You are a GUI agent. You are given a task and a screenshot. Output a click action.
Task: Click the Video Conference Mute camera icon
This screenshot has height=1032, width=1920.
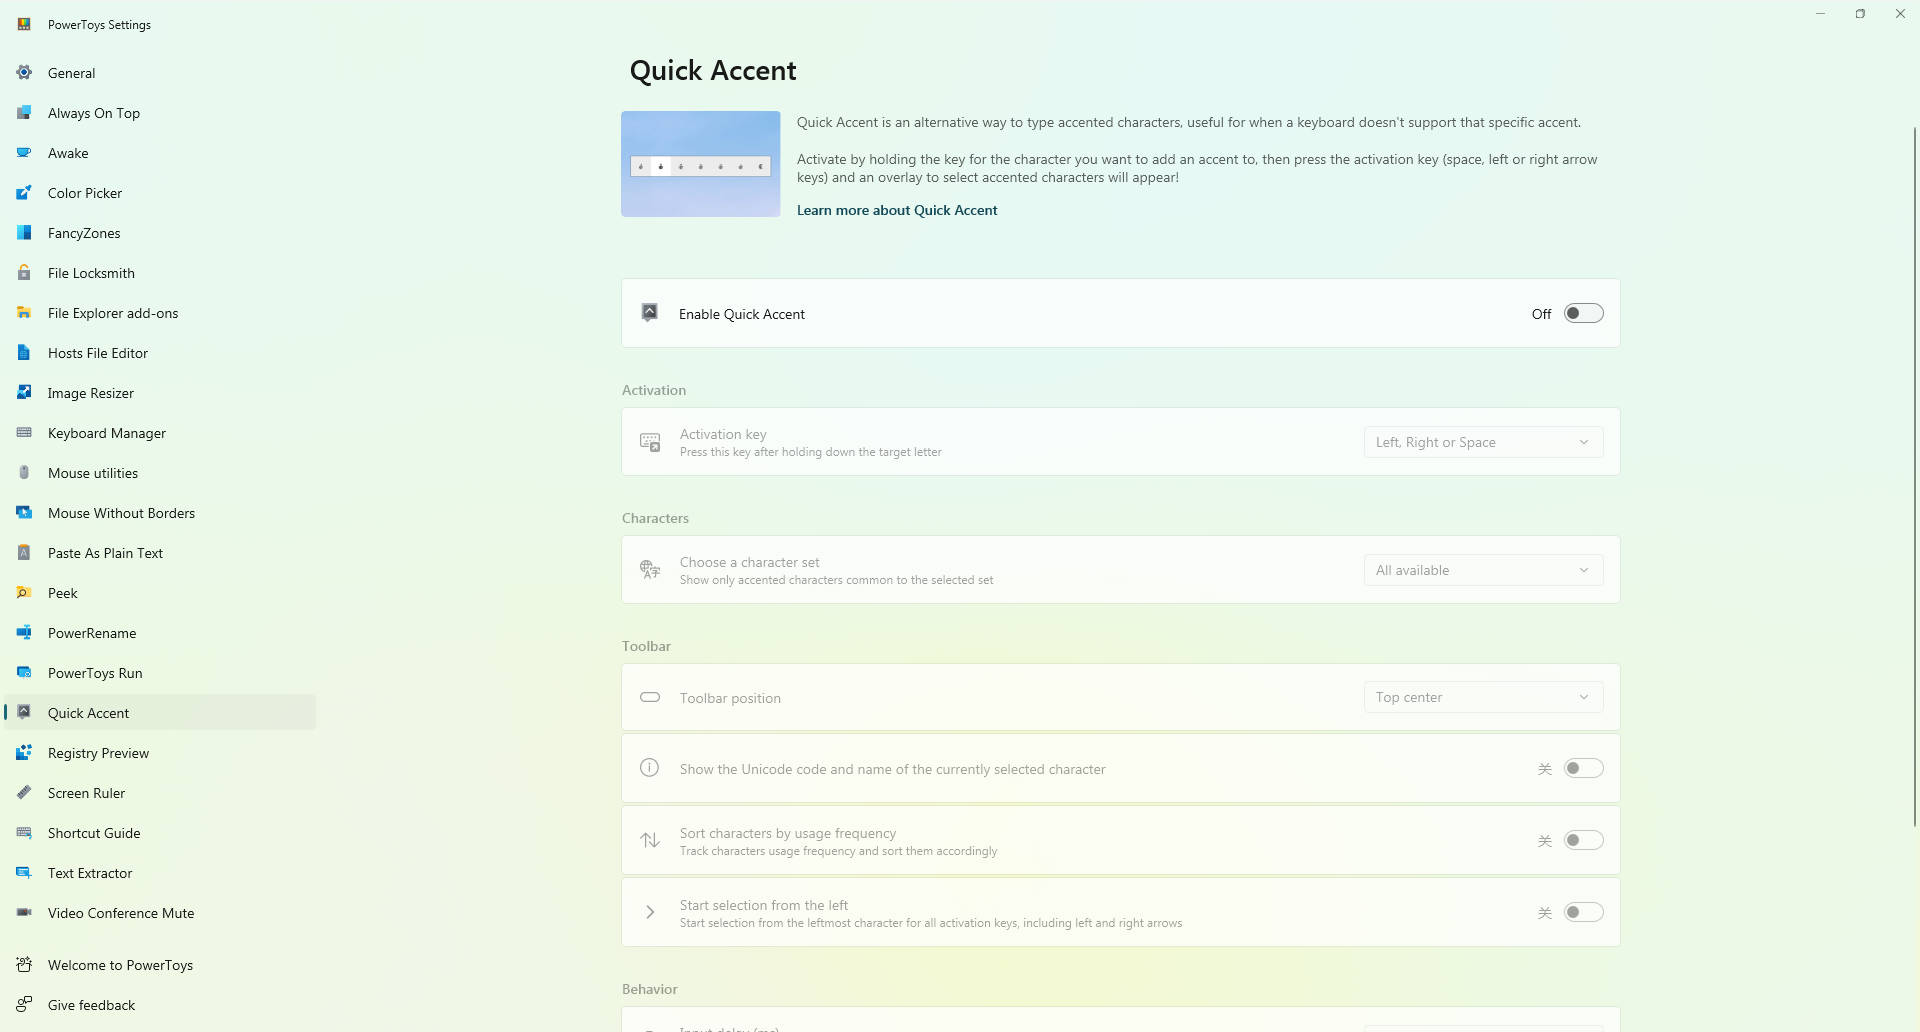tap(24, 913)
